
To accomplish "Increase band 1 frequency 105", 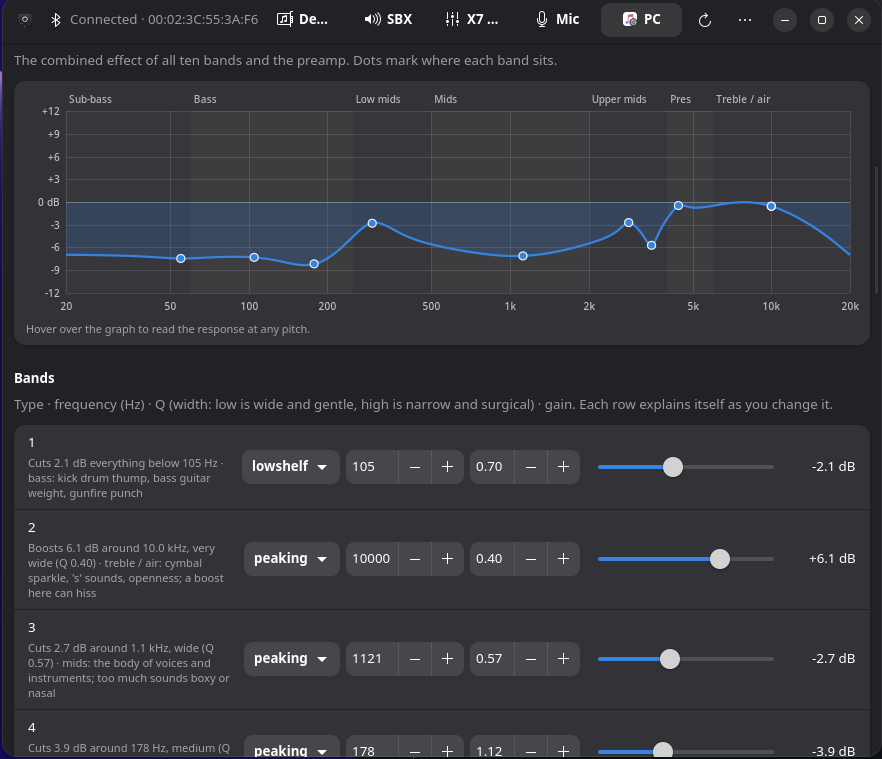I will coord(448,466).
